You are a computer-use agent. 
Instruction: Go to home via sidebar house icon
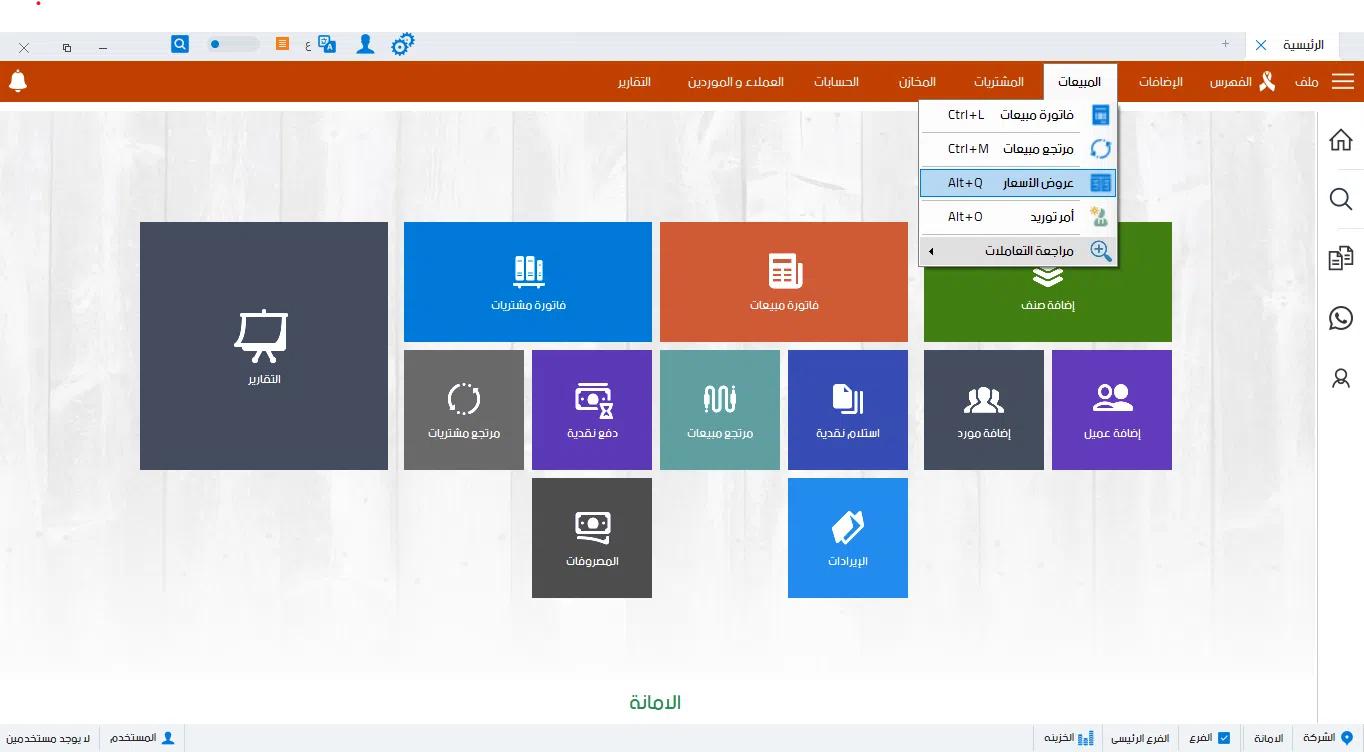[1340, 140]
